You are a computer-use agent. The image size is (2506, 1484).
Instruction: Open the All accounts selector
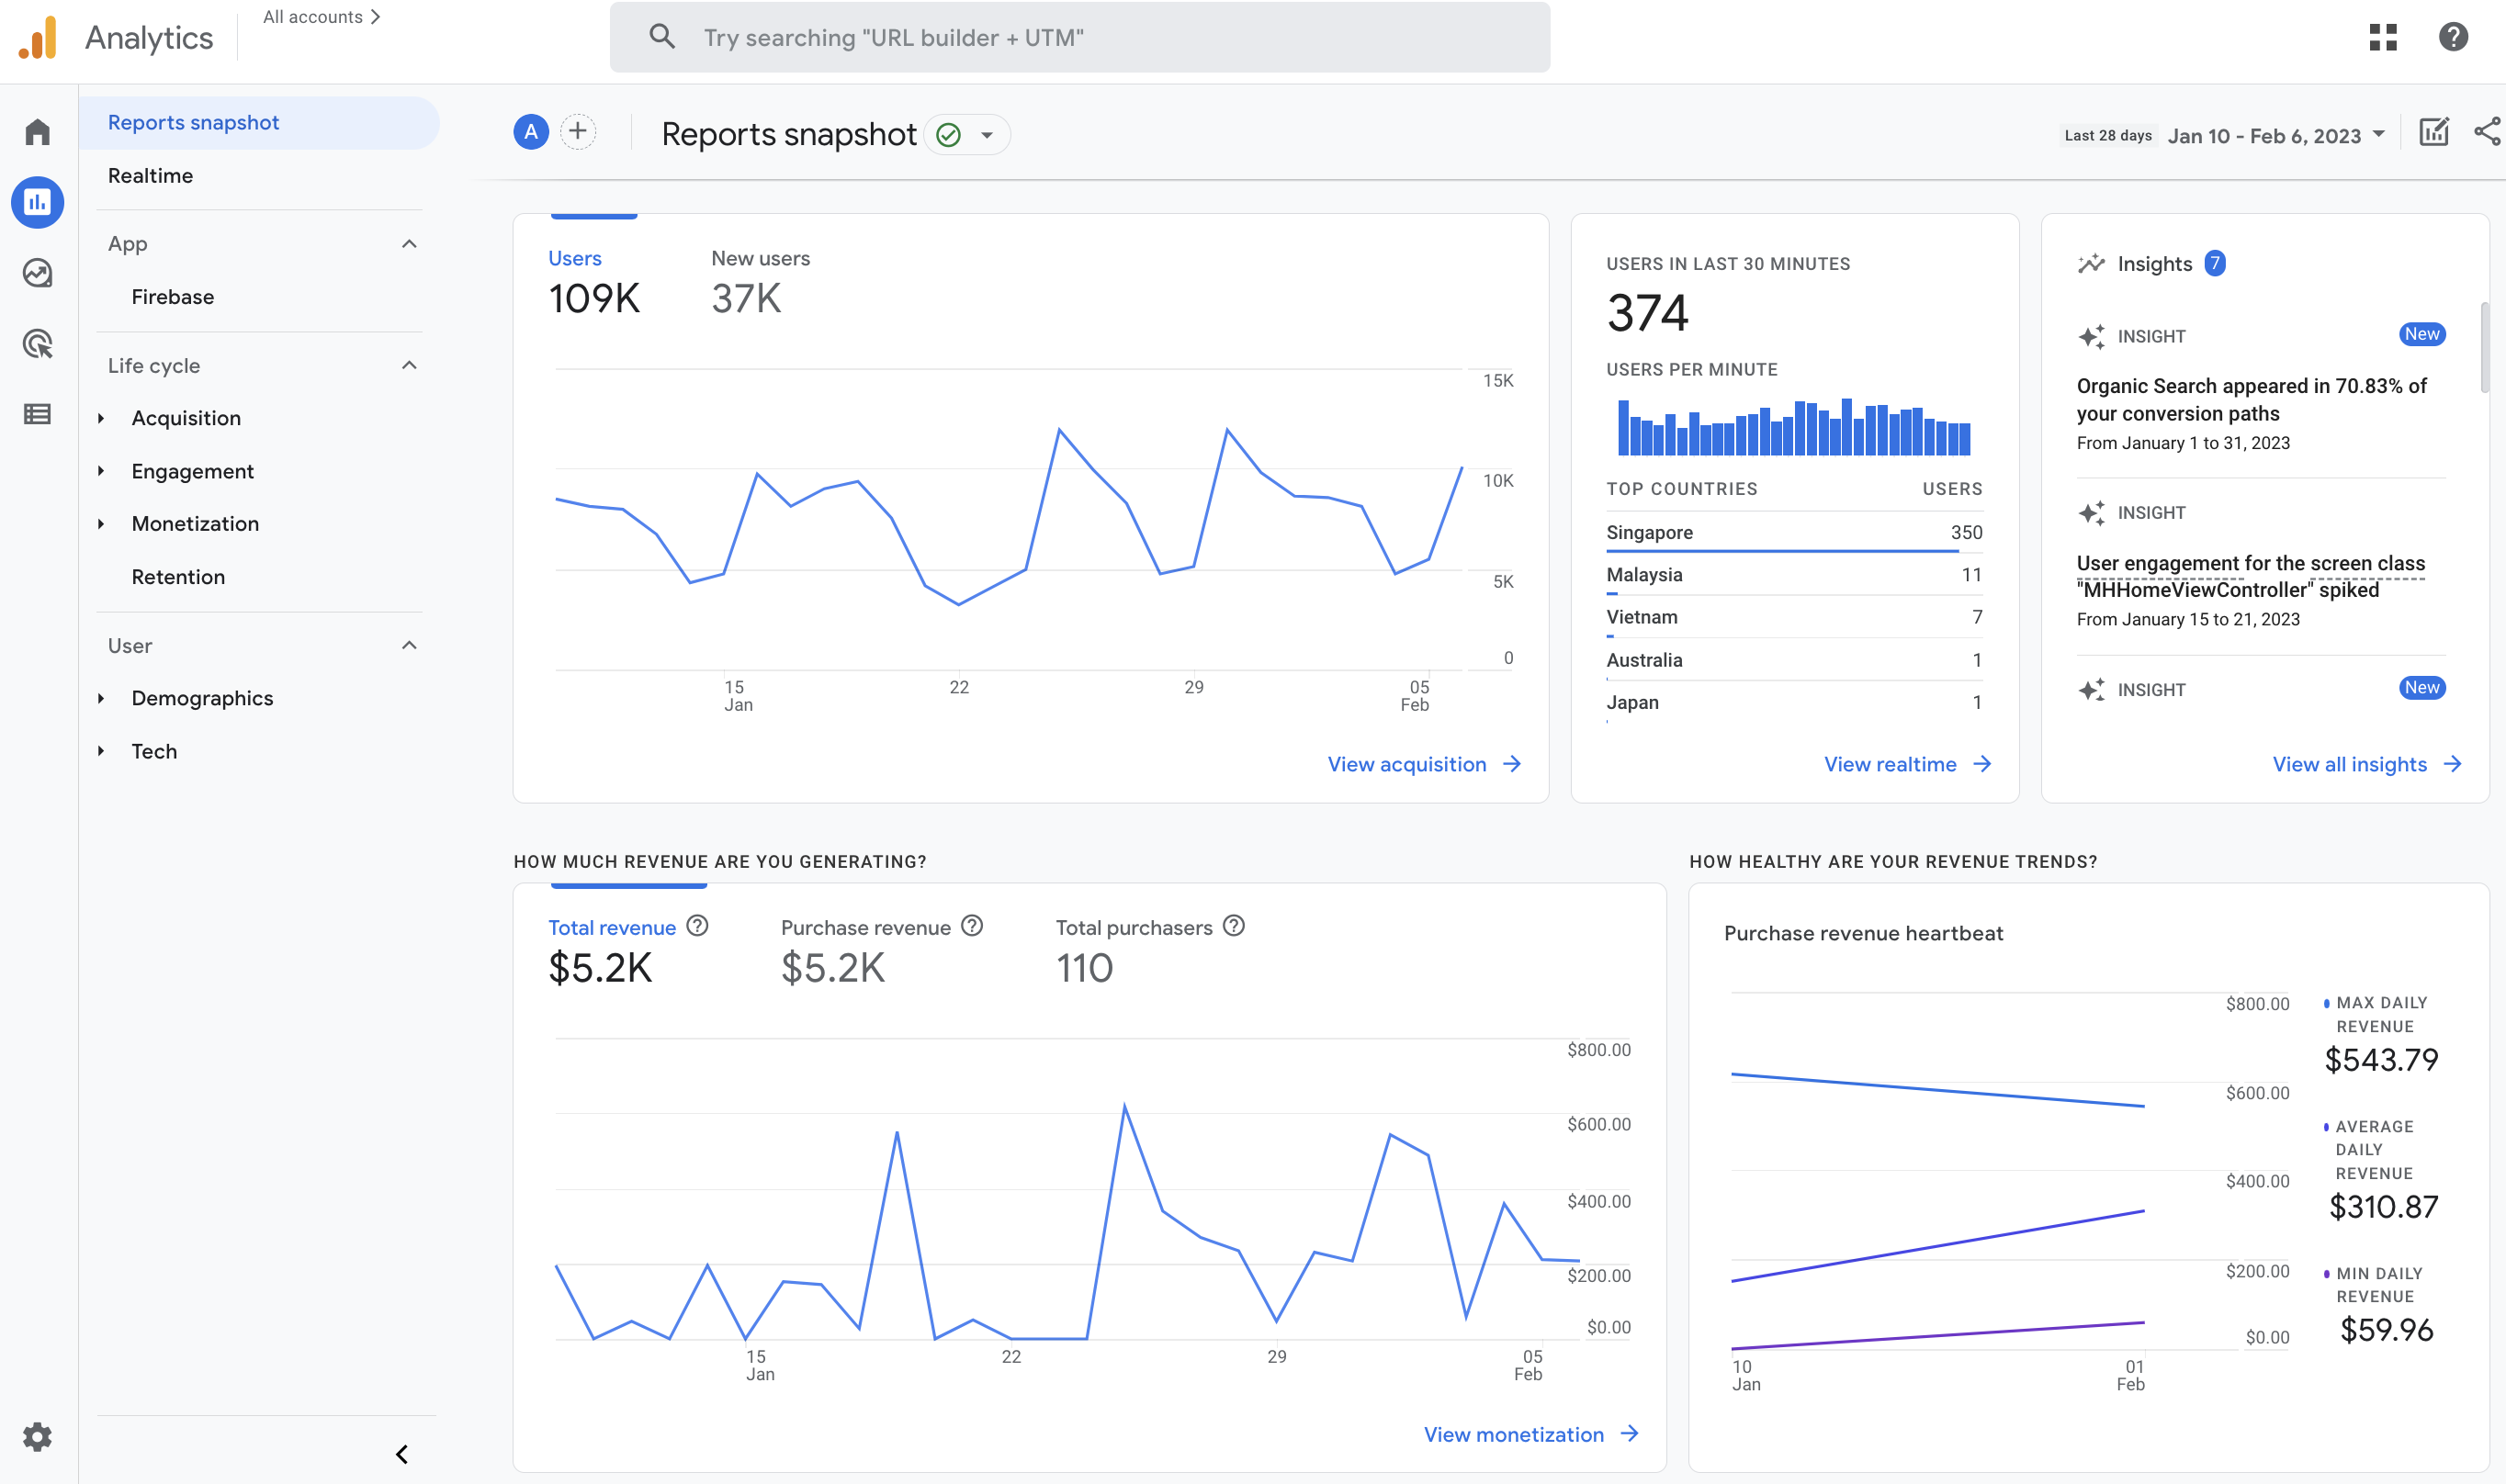(x=321, y=17)
